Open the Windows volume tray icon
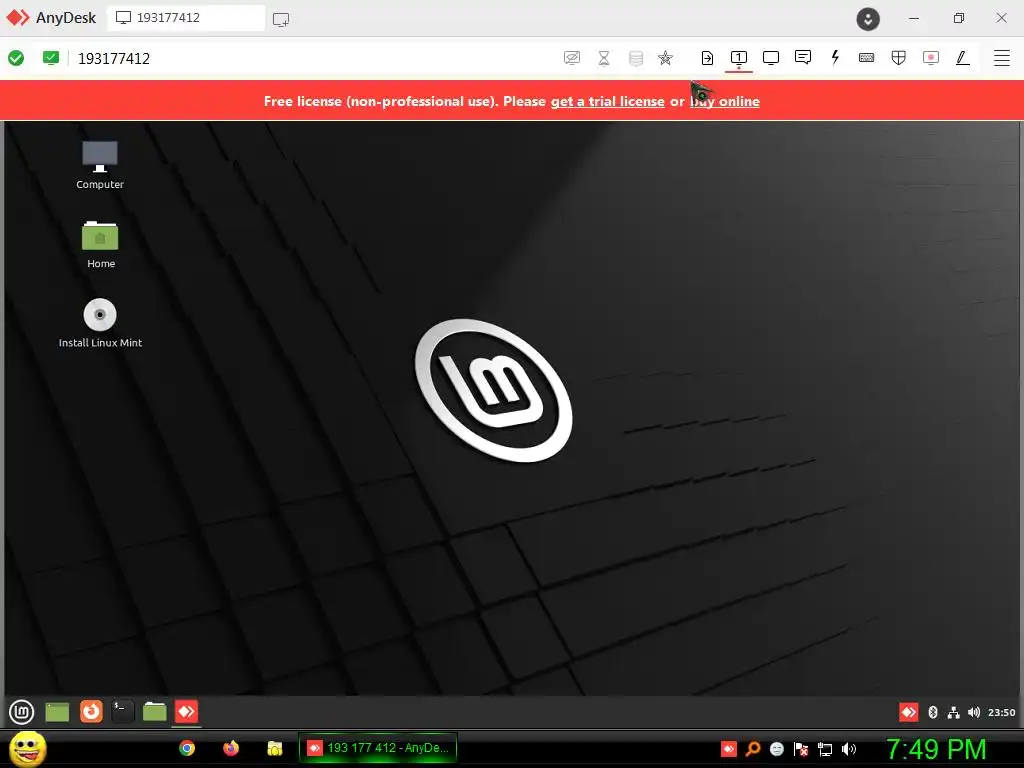This screenshot has width=1024, height=768. point(849,749)
